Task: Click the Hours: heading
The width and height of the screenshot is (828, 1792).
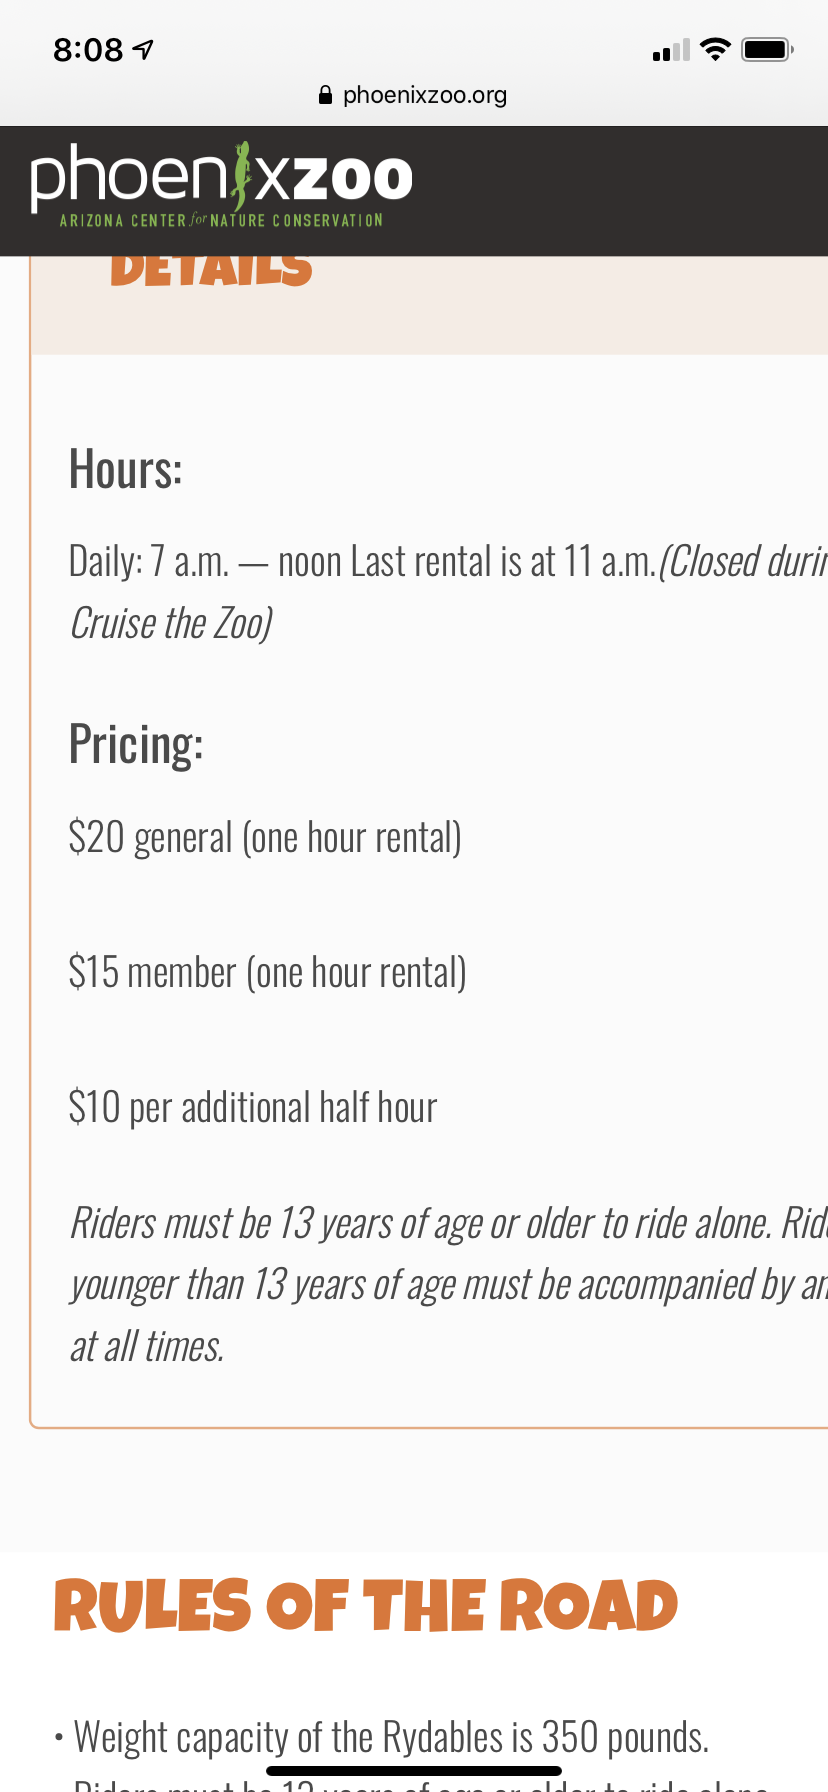Action: pos(126,469)
